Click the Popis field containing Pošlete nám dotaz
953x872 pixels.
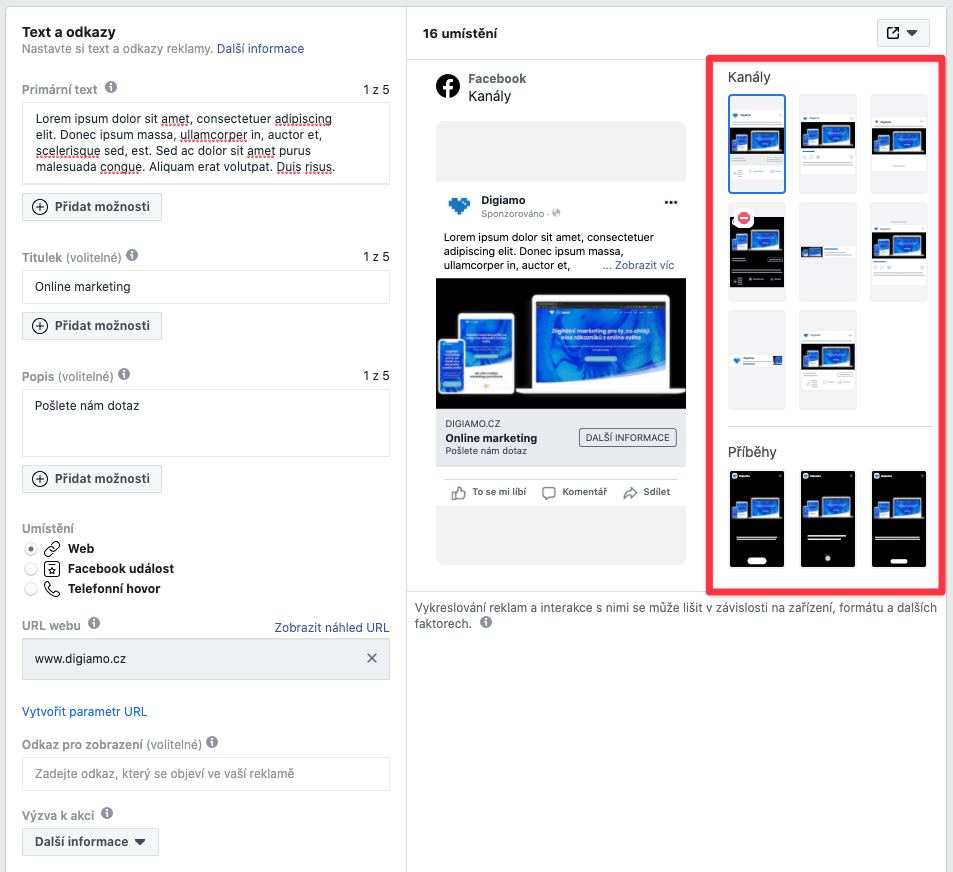(x=206, y=423)
